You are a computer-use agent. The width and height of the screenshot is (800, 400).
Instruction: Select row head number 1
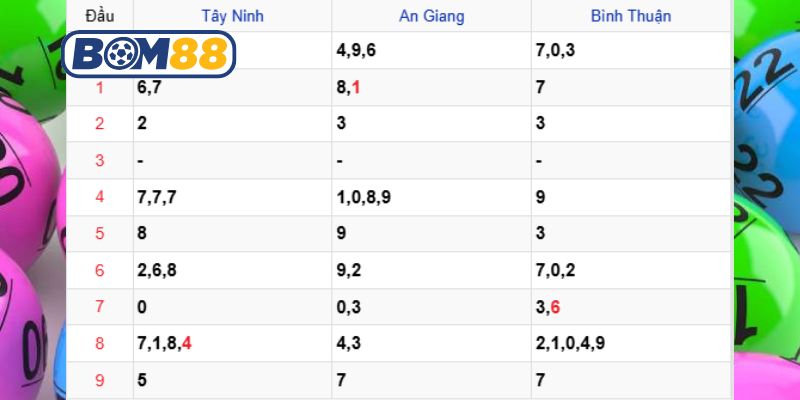tap(99, 88)
